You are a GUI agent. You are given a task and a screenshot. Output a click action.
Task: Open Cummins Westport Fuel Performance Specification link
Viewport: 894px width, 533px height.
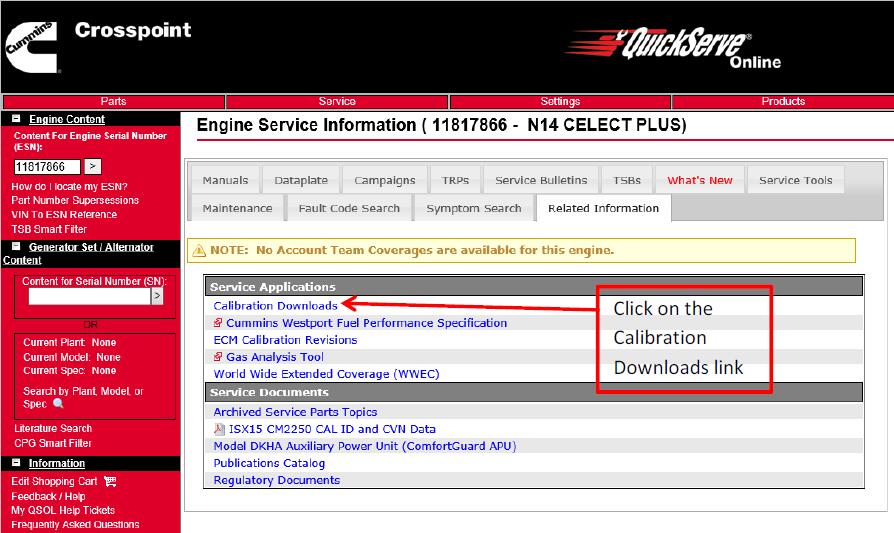(x=367, y=323)
